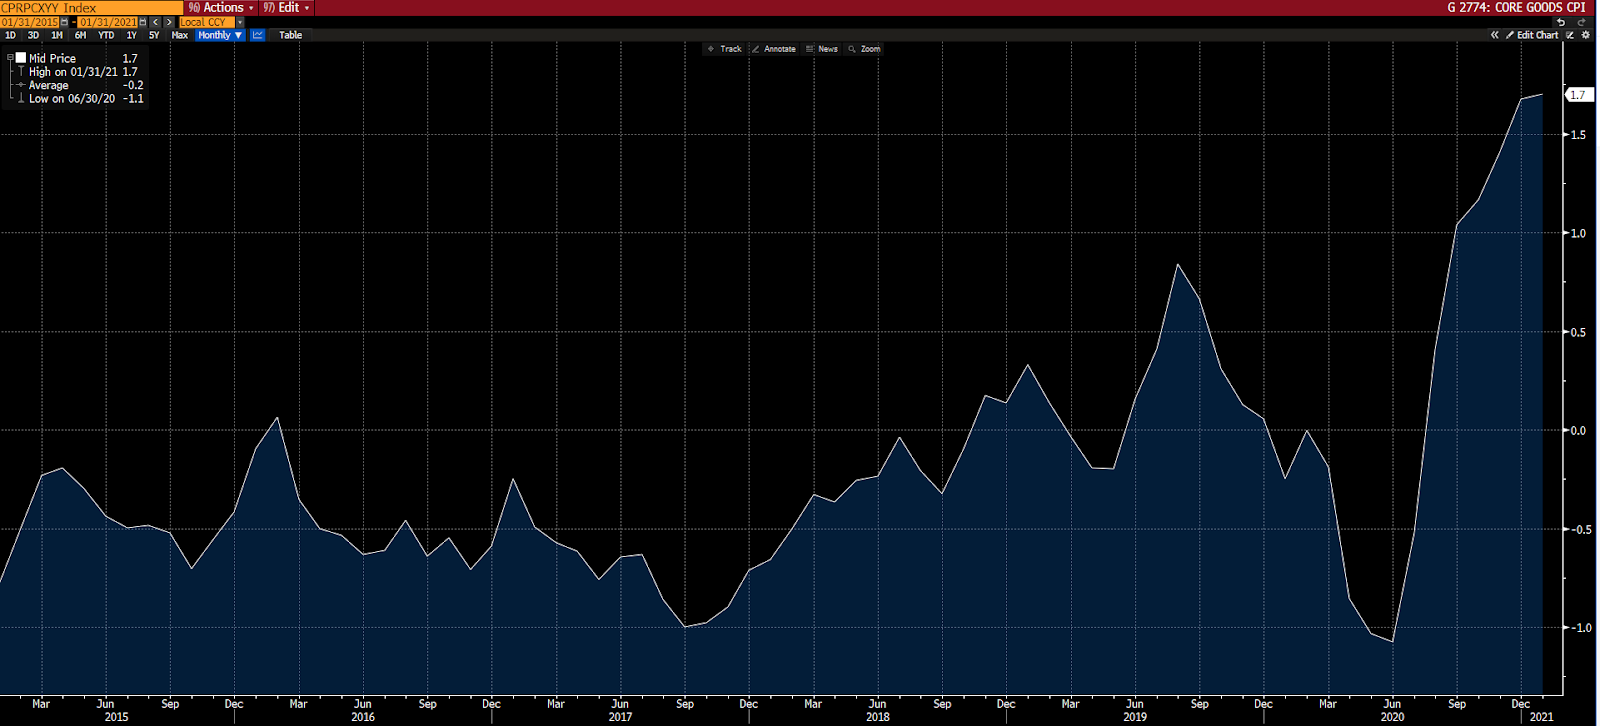
Task: Shift date range forward with right arrow
Action: click(169, 22)
